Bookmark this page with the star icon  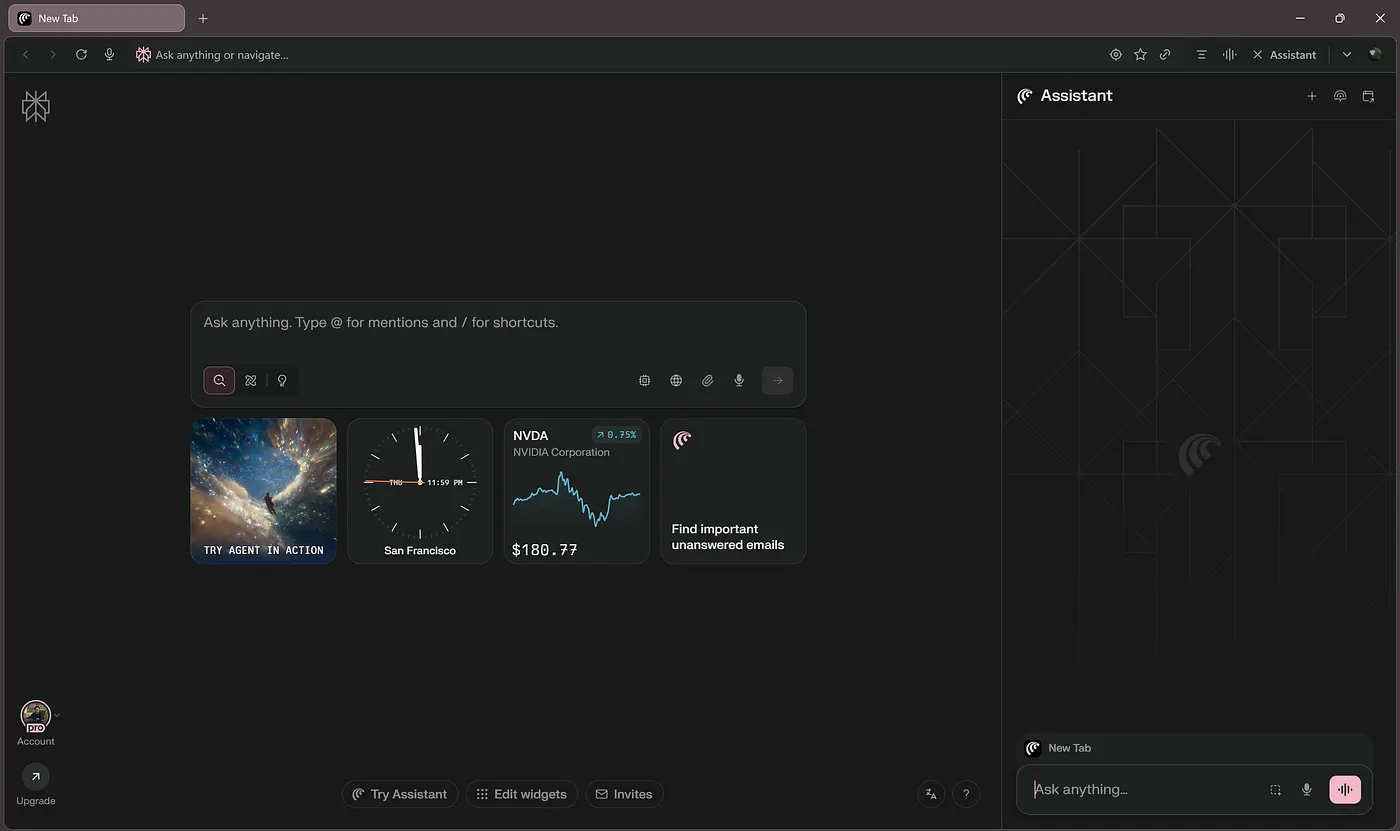click(x=1140, y=54)
